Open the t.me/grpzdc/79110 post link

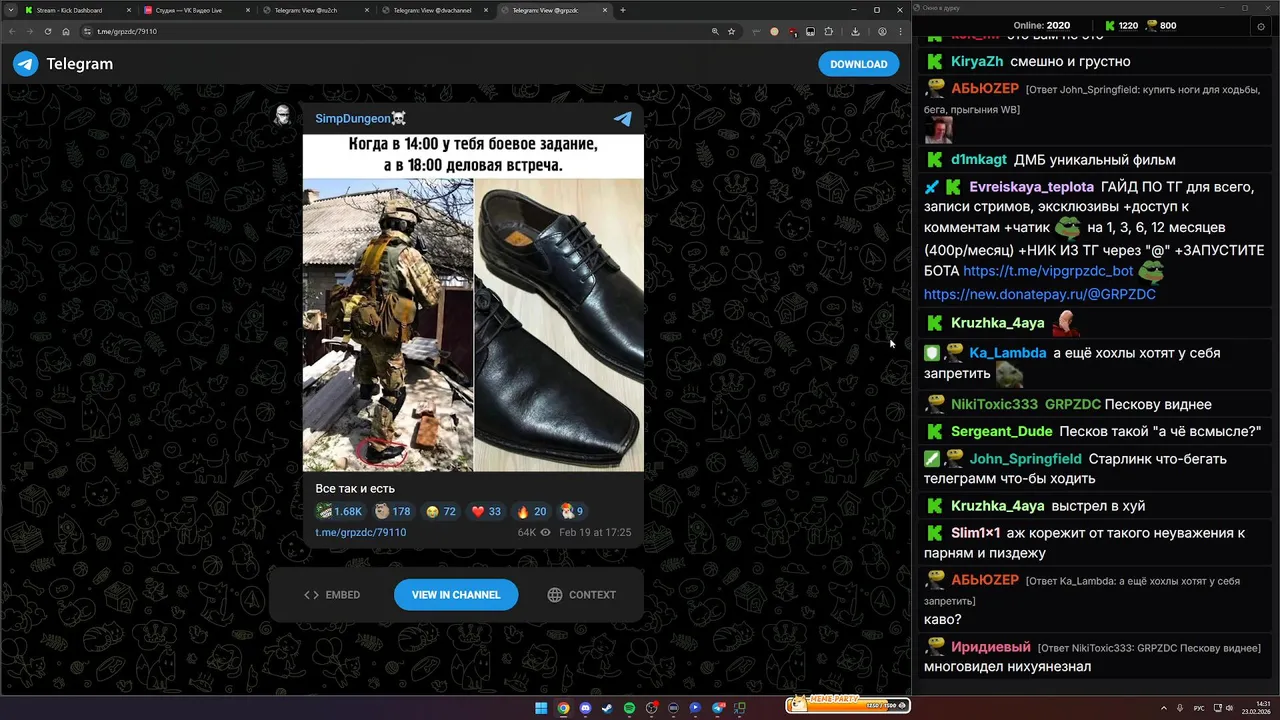pyautogui.click(x=360, y=532)
